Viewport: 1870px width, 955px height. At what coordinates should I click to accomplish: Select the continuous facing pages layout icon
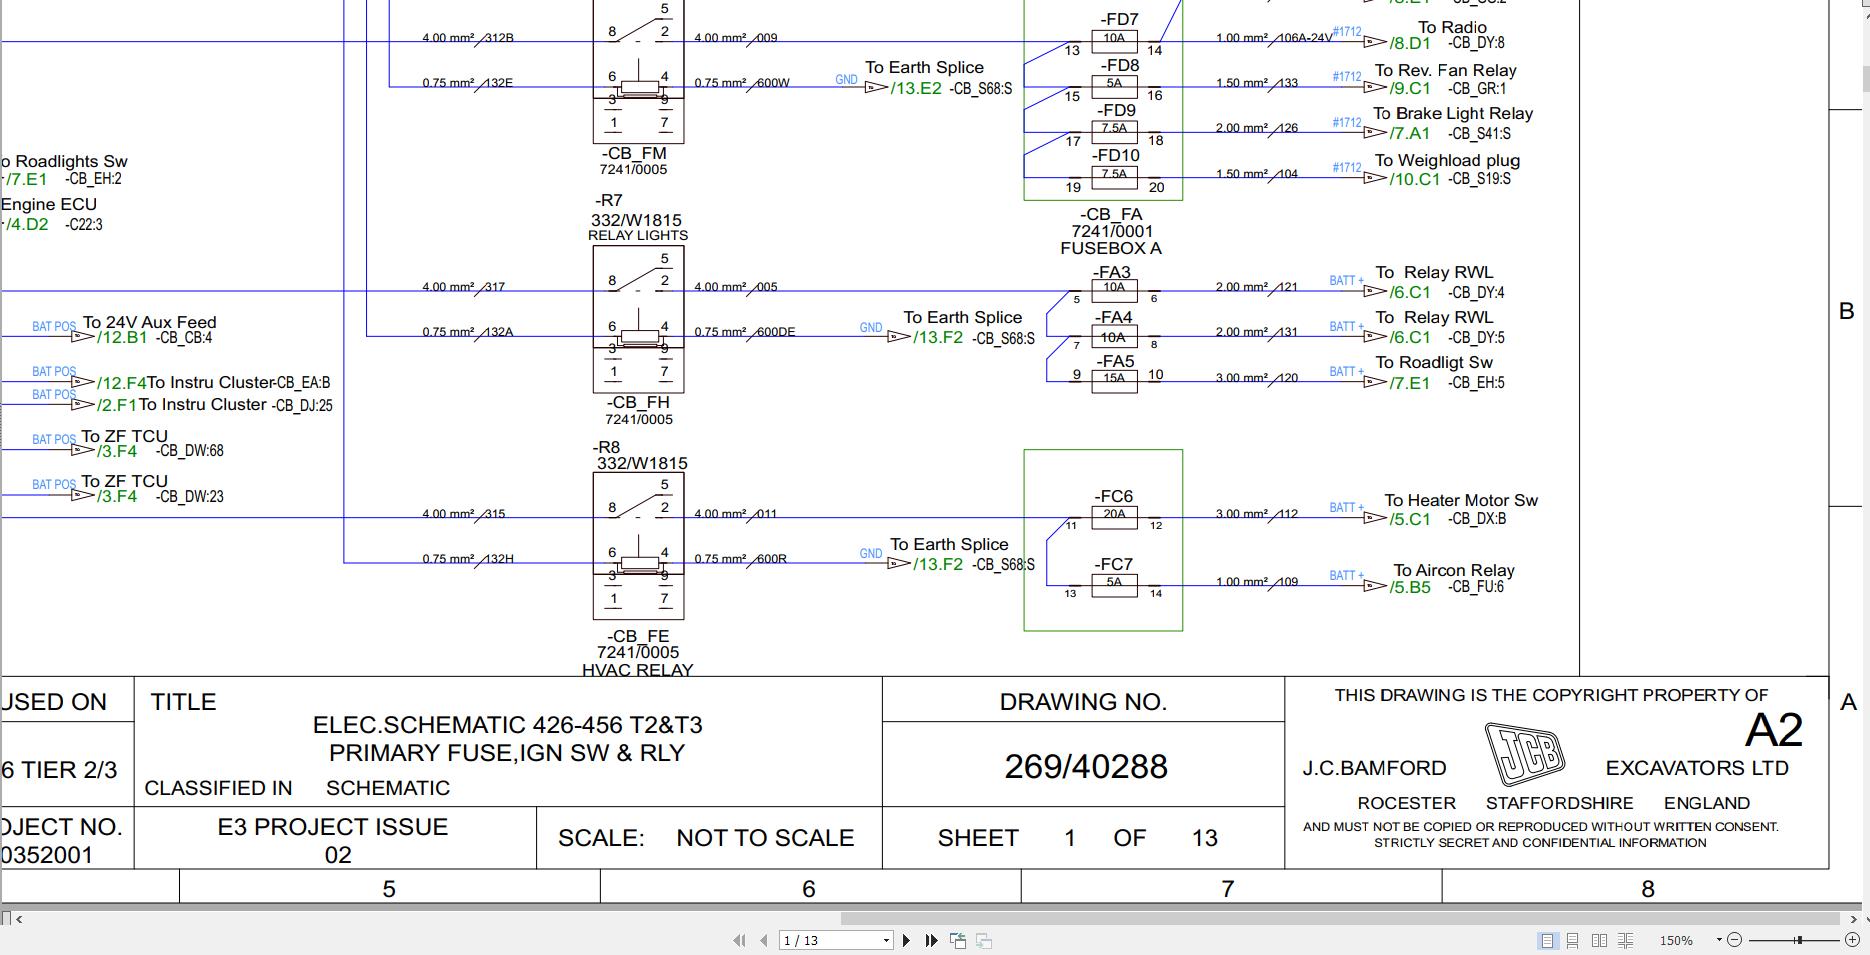[1626, 940]
